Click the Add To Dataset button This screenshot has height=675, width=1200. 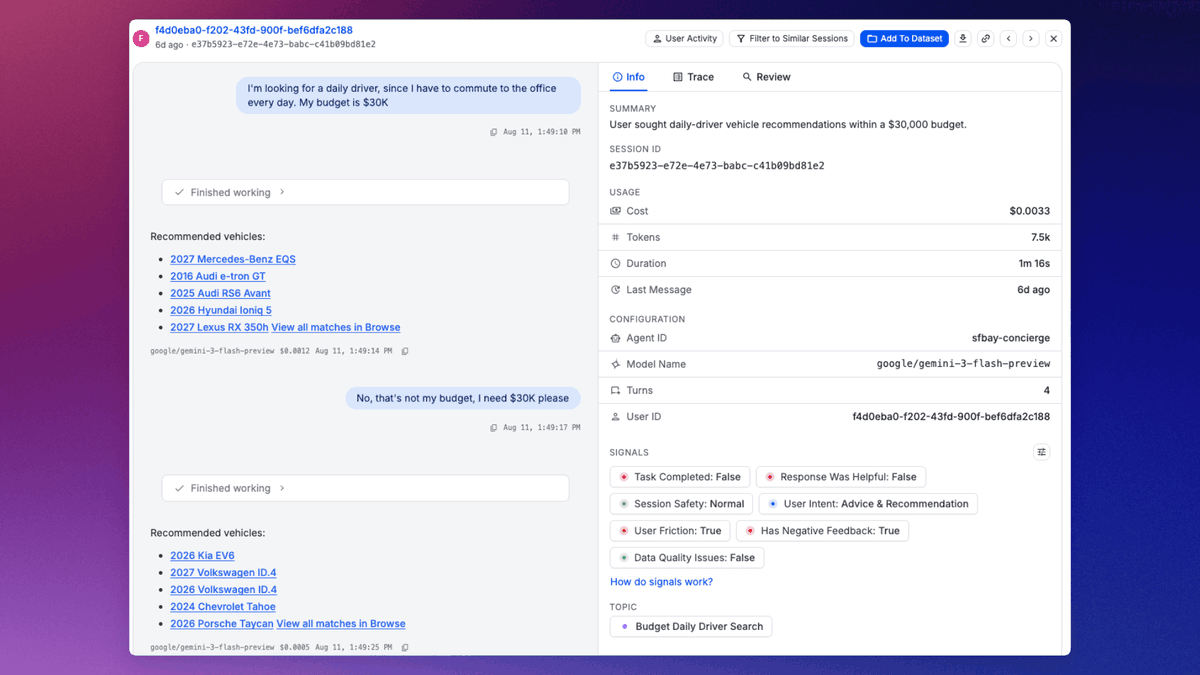tap(904, 39)
